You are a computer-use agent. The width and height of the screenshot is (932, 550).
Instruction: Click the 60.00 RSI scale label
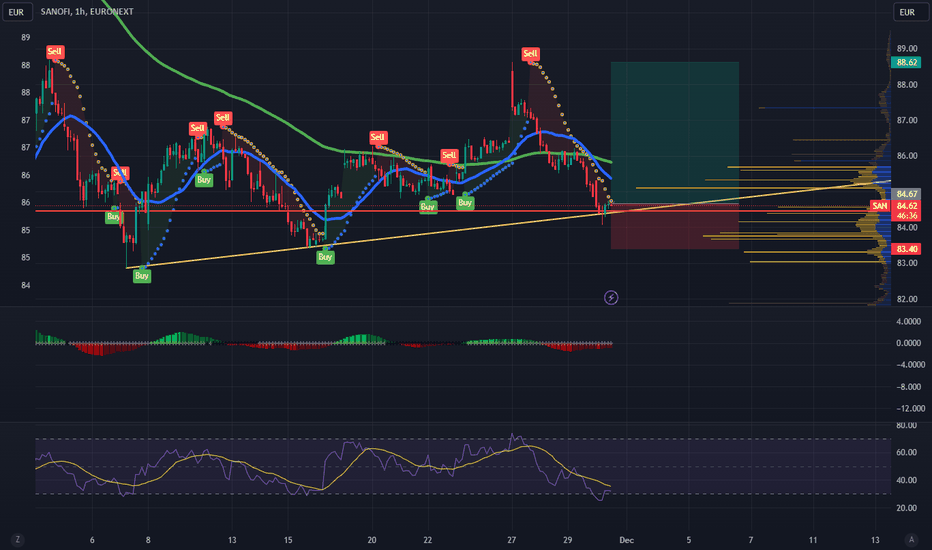(906, 452)
